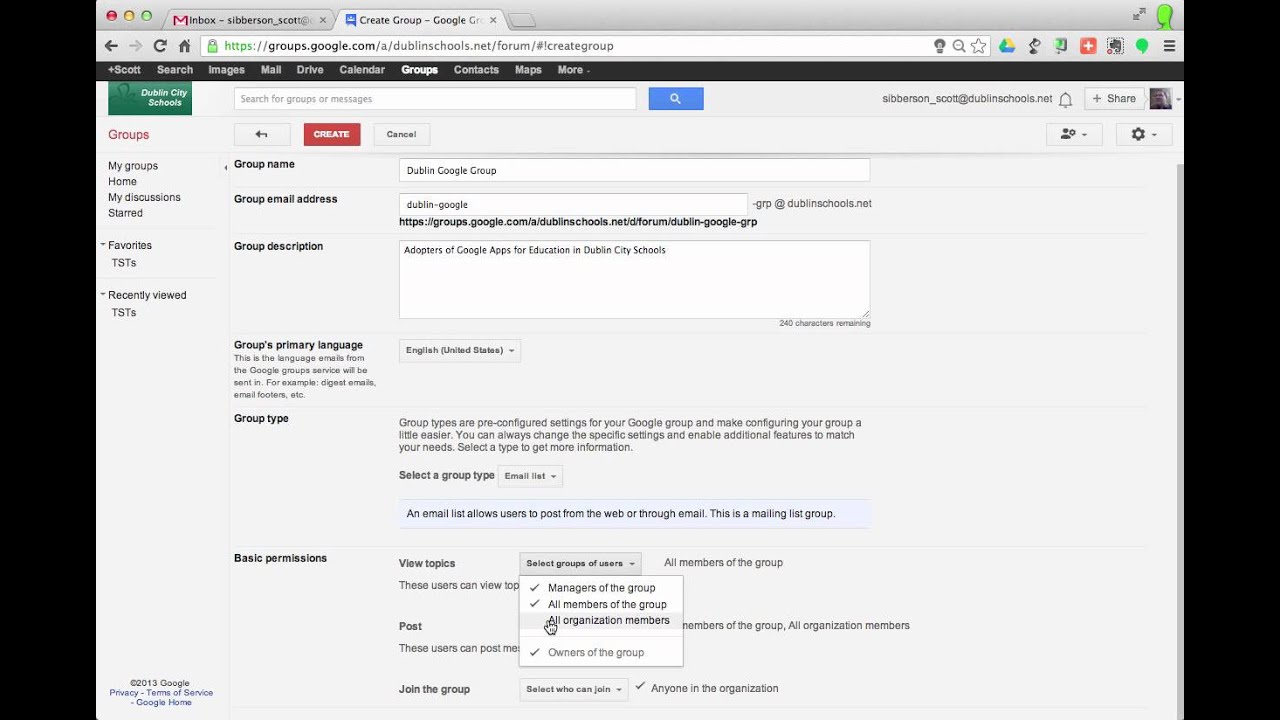Viewport: 1280px width, 720px height.
Task: Click the Group name input field
Action: pyautogui.click(x=634, y=170)
